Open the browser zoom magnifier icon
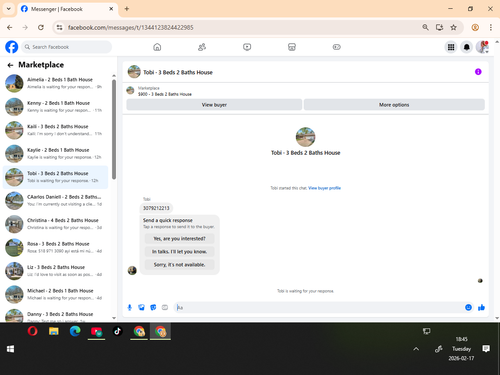This screenshot has height=375, width=500. click(425, 27)
